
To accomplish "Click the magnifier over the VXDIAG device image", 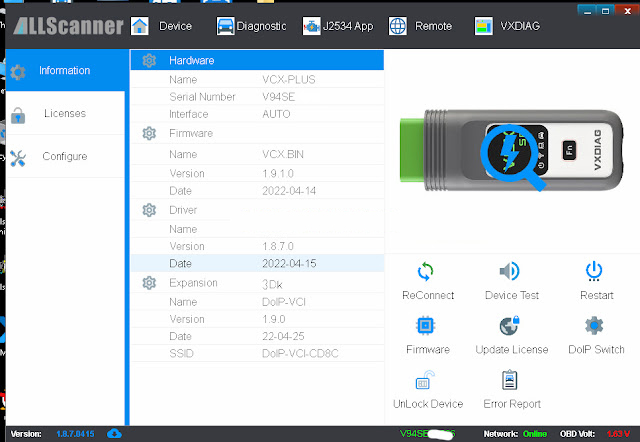I will tap(513, 158).
